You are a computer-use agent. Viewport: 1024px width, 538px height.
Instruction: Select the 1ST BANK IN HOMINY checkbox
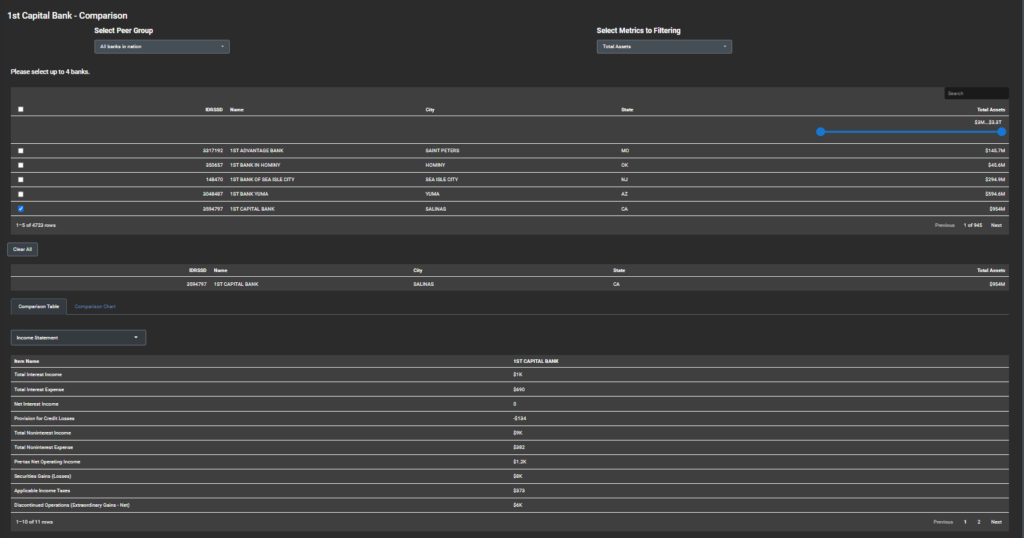pos(21,164)
